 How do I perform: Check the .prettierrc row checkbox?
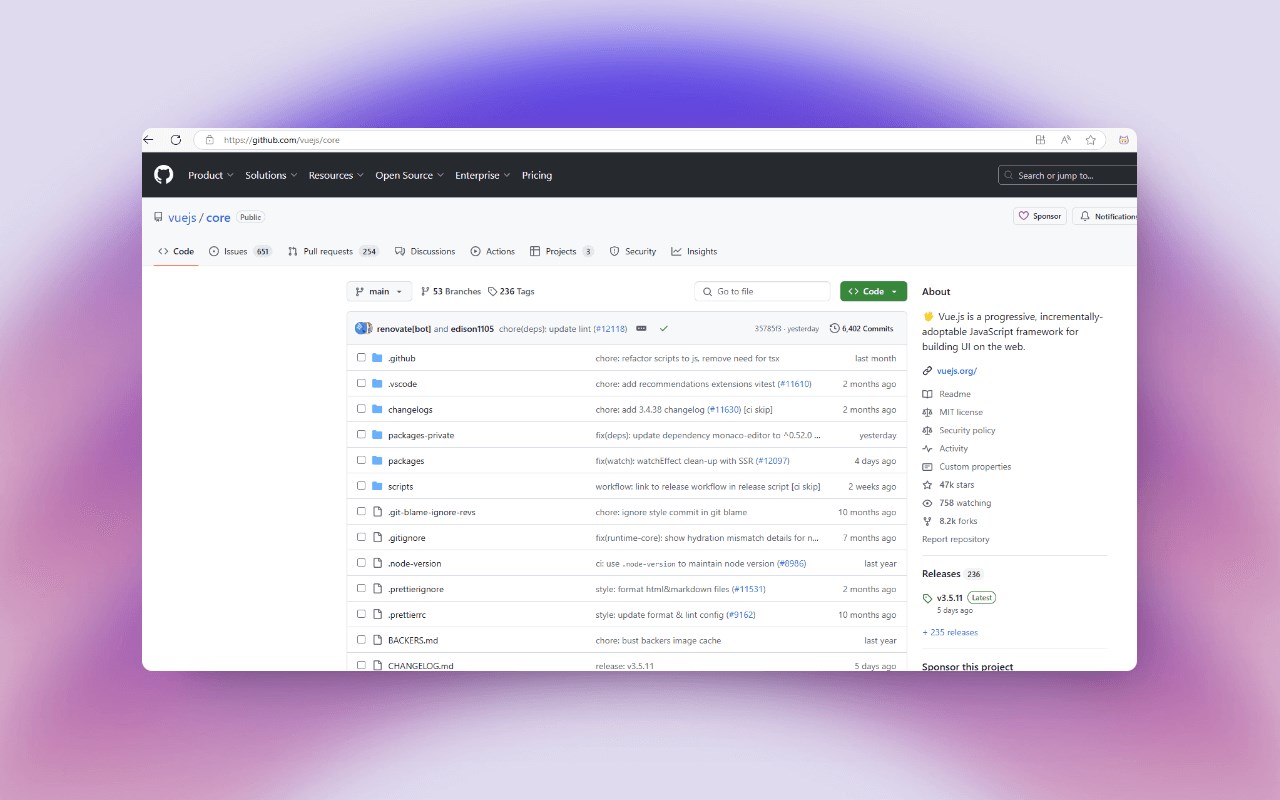(x=361, y=614)
